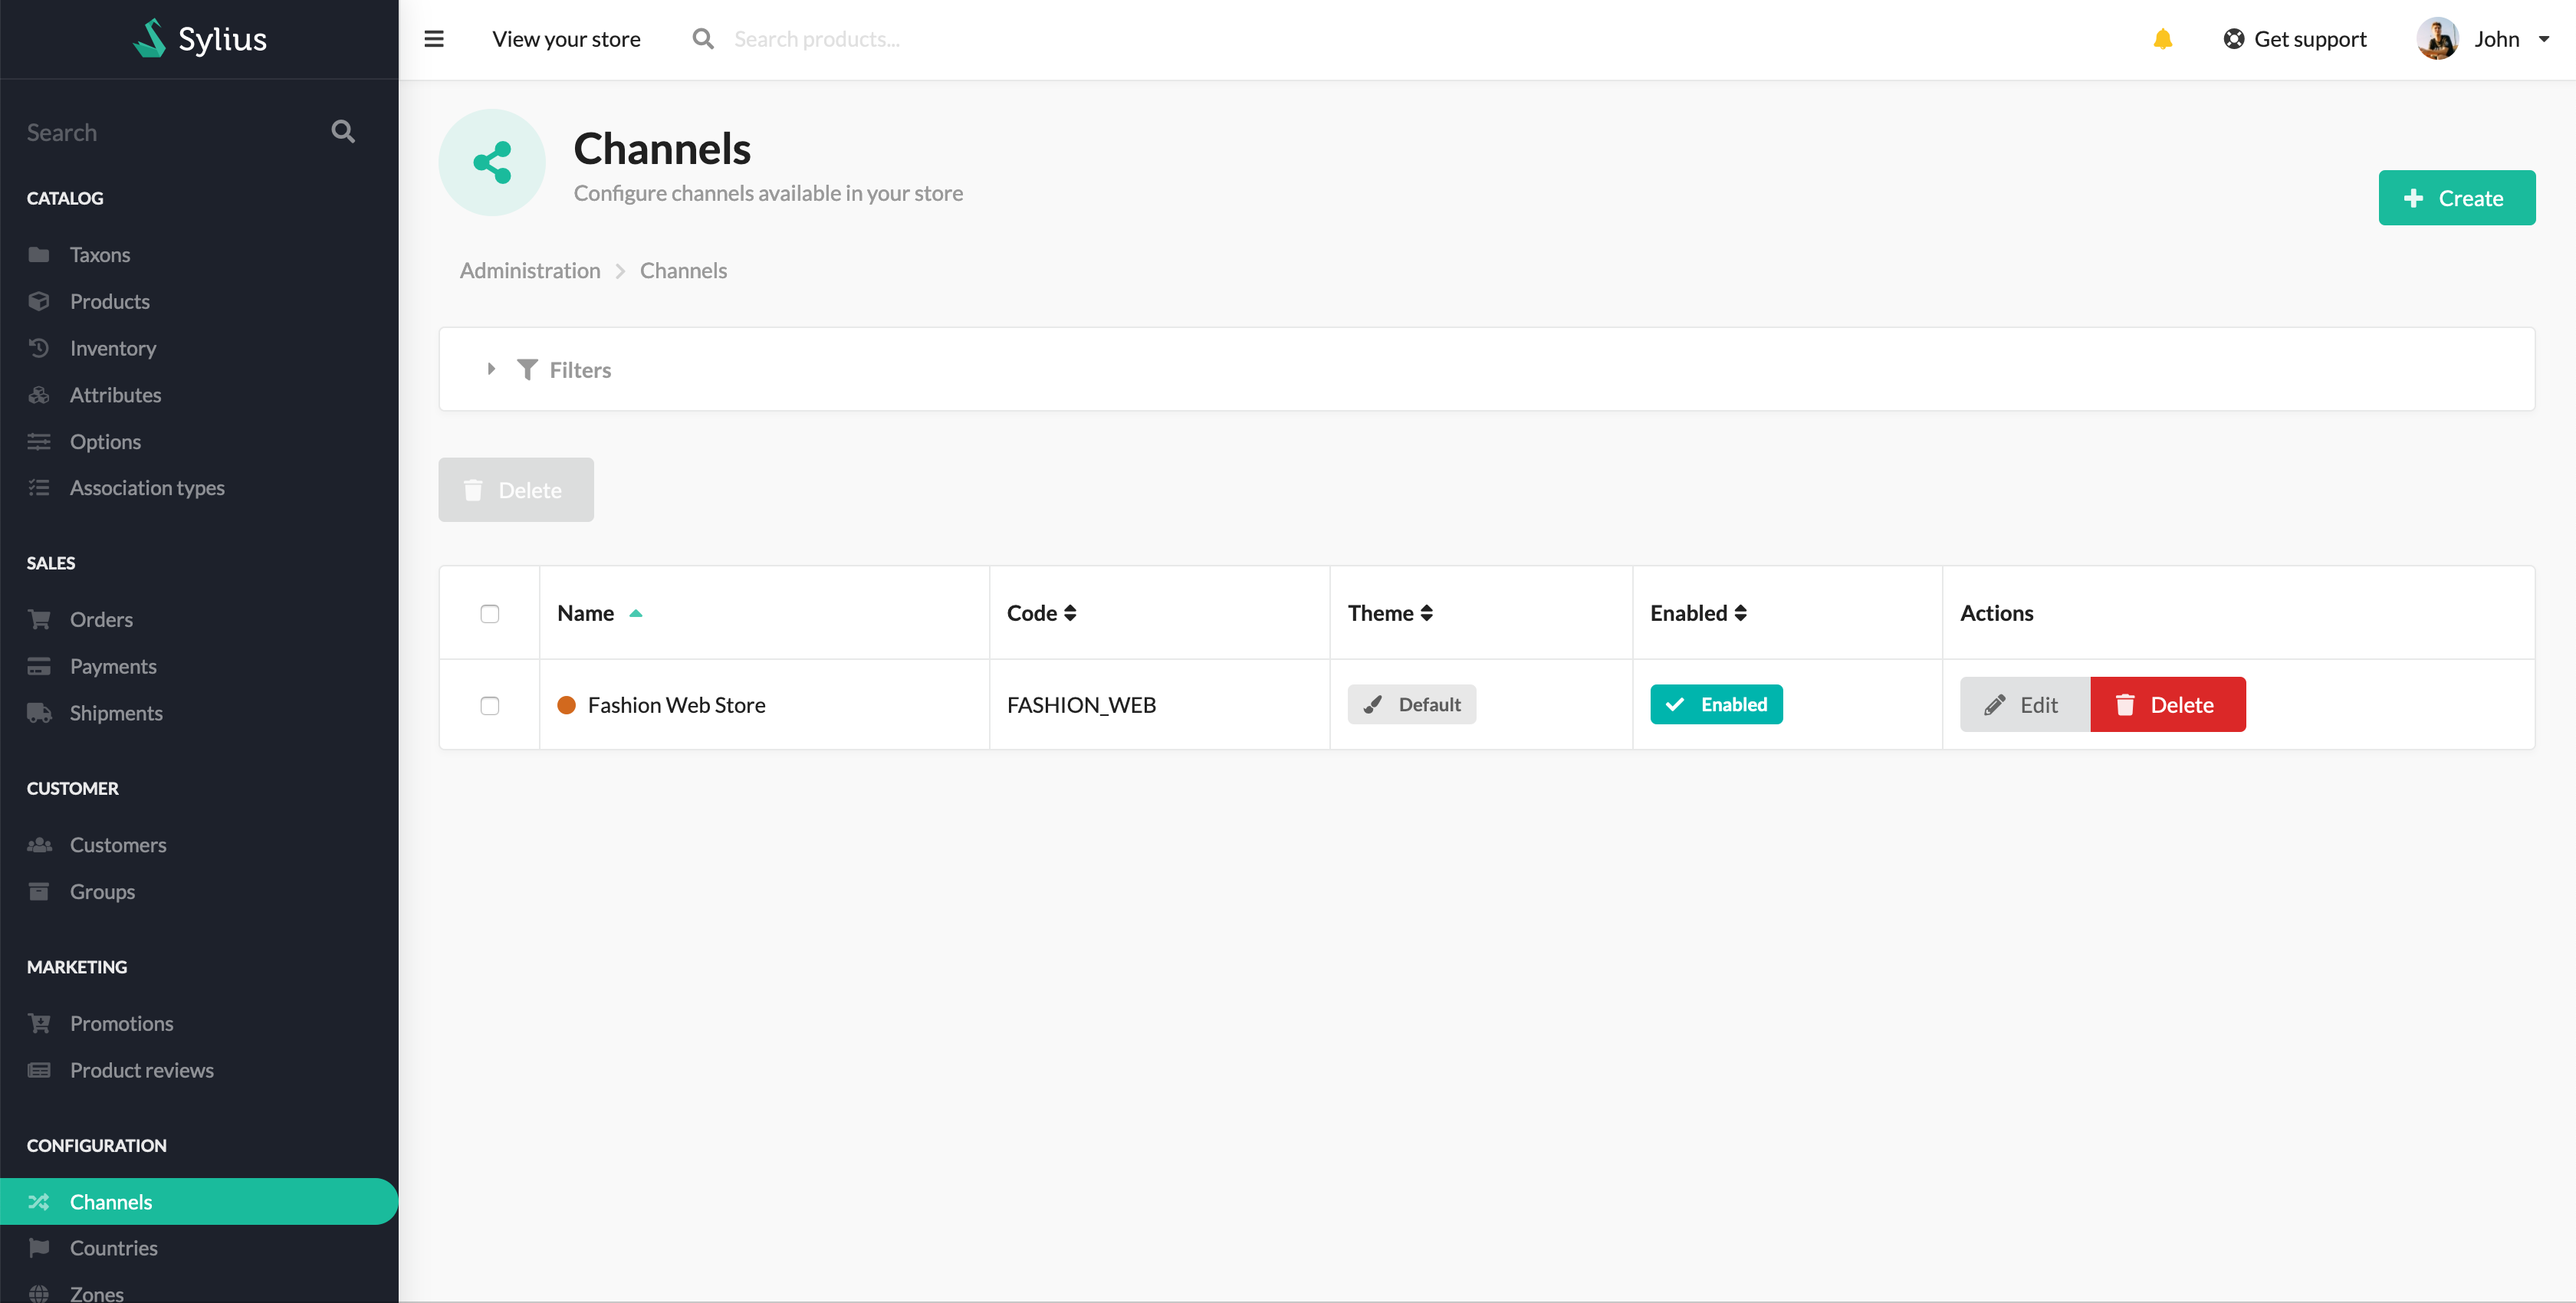This screenshot has height=1303, width=2576.
Task: Edit the Fashion Web Store channel
Action: (2024, 705)
